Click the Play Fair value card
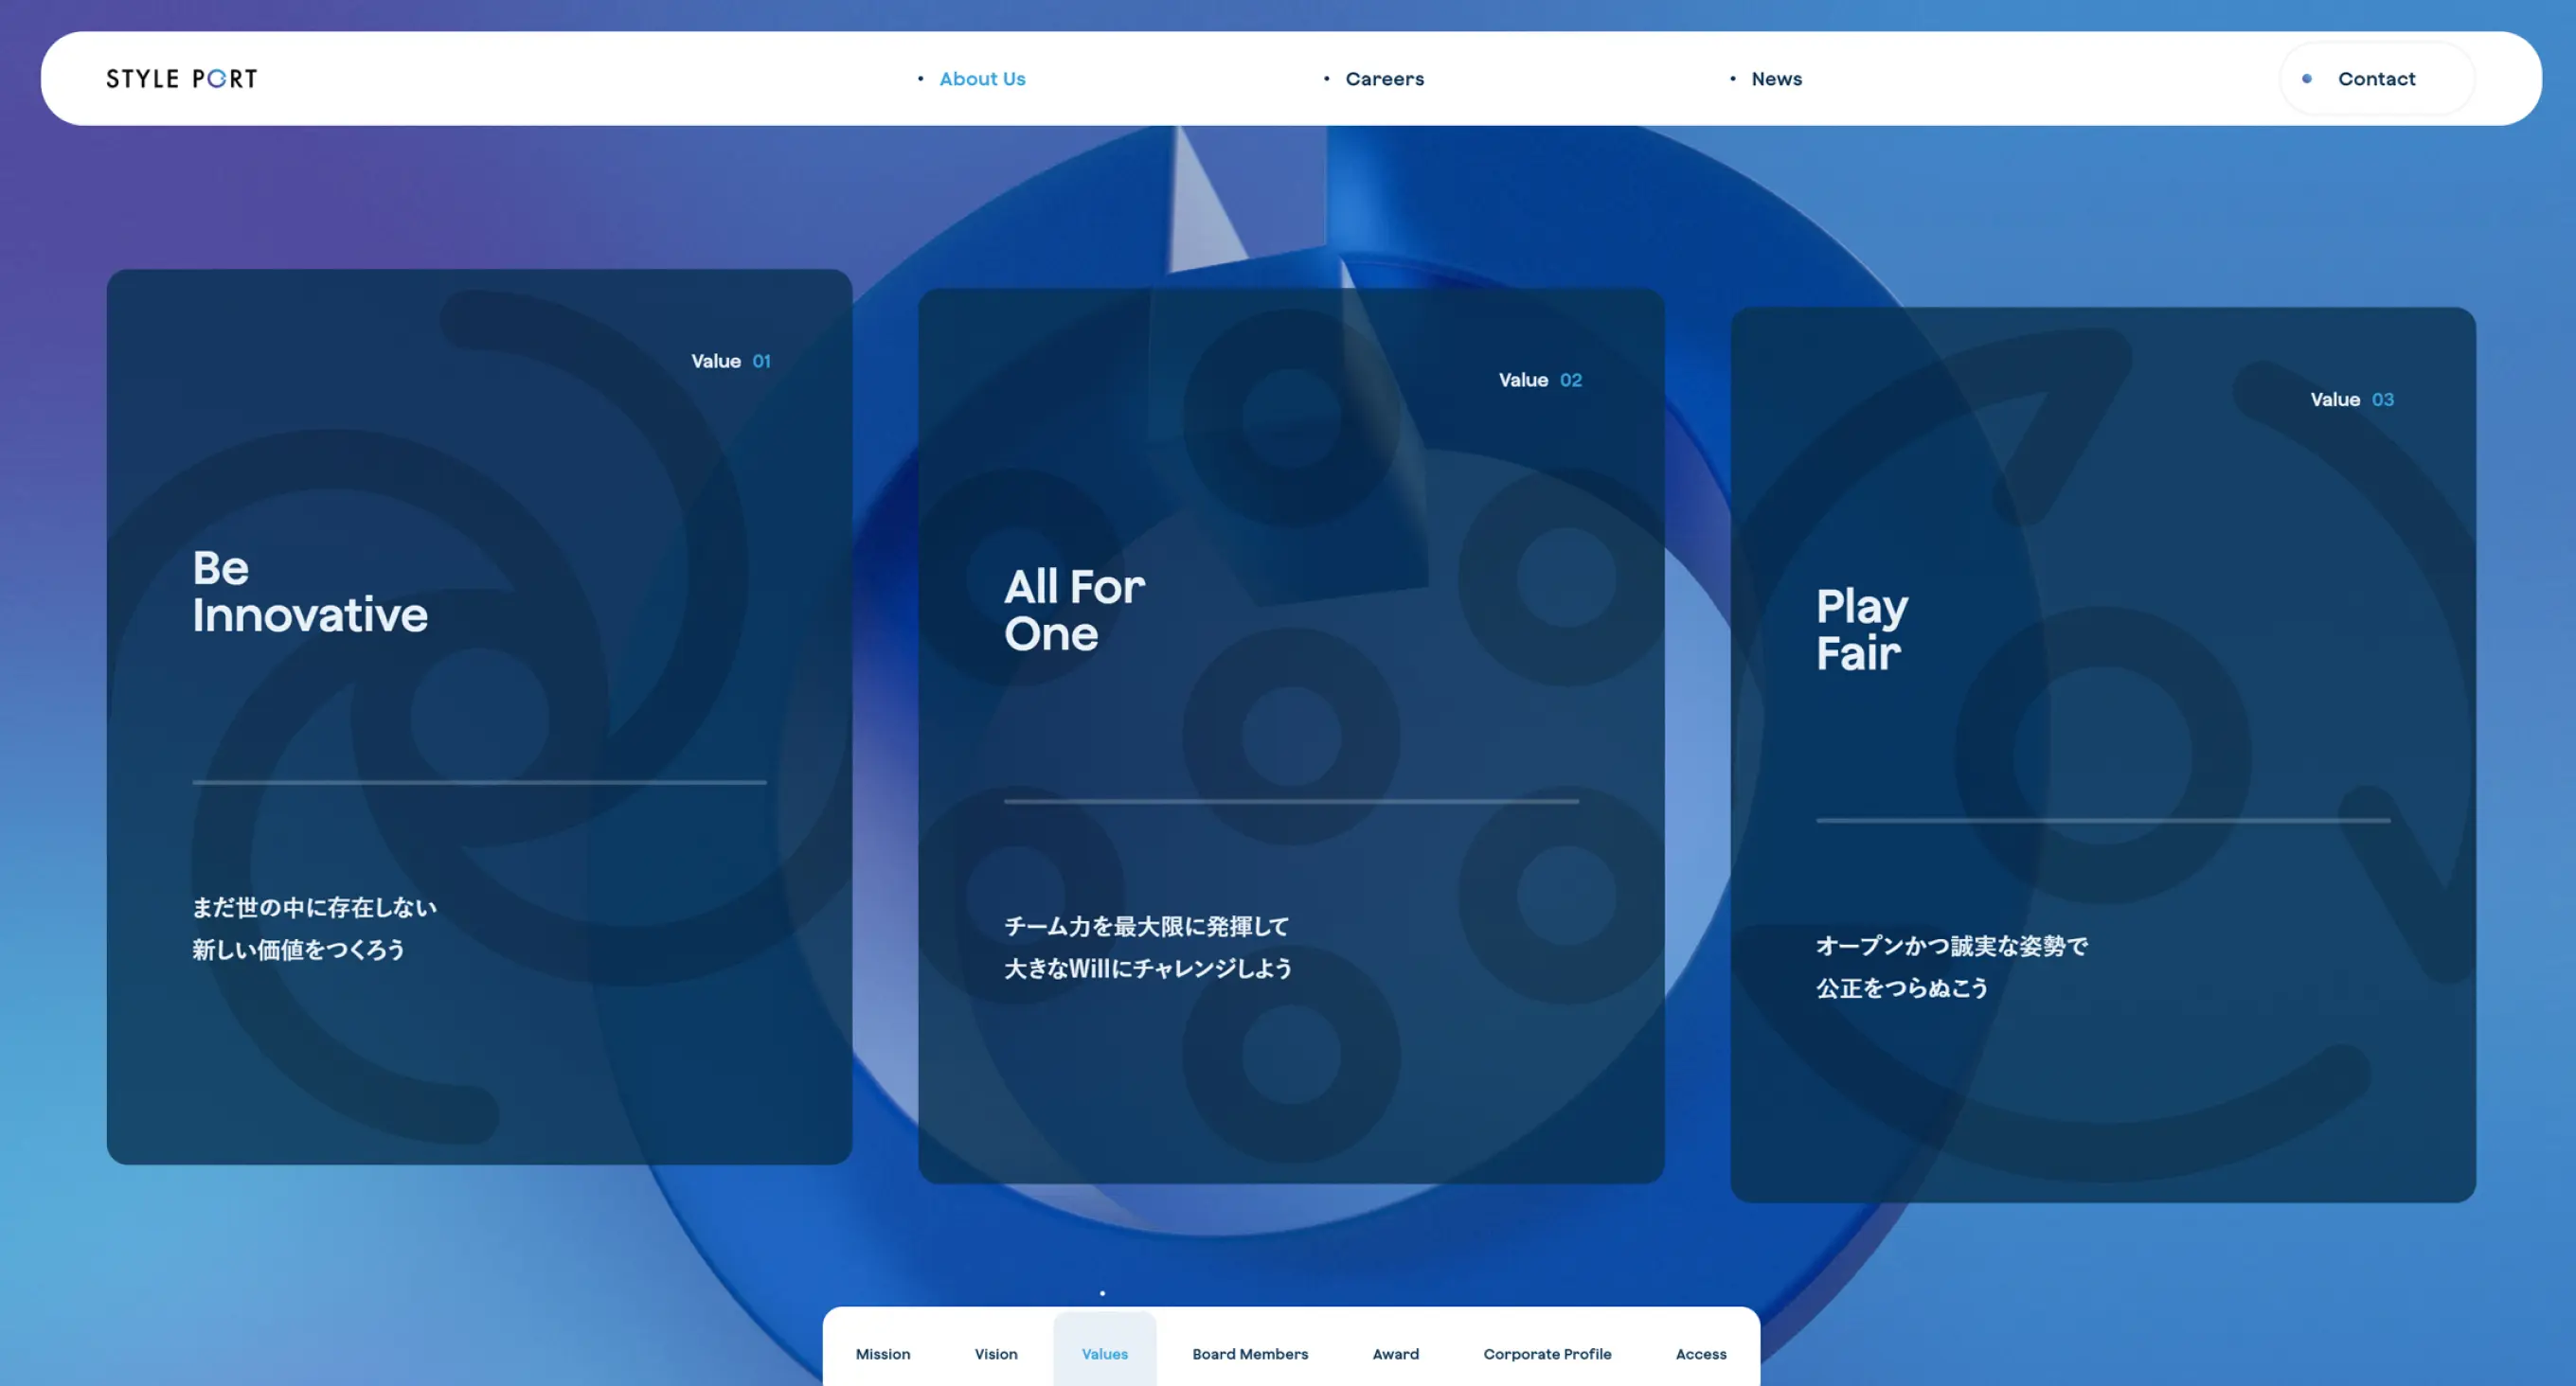The height and width of the screenshot is (1386, 2576). point(2102,755)
